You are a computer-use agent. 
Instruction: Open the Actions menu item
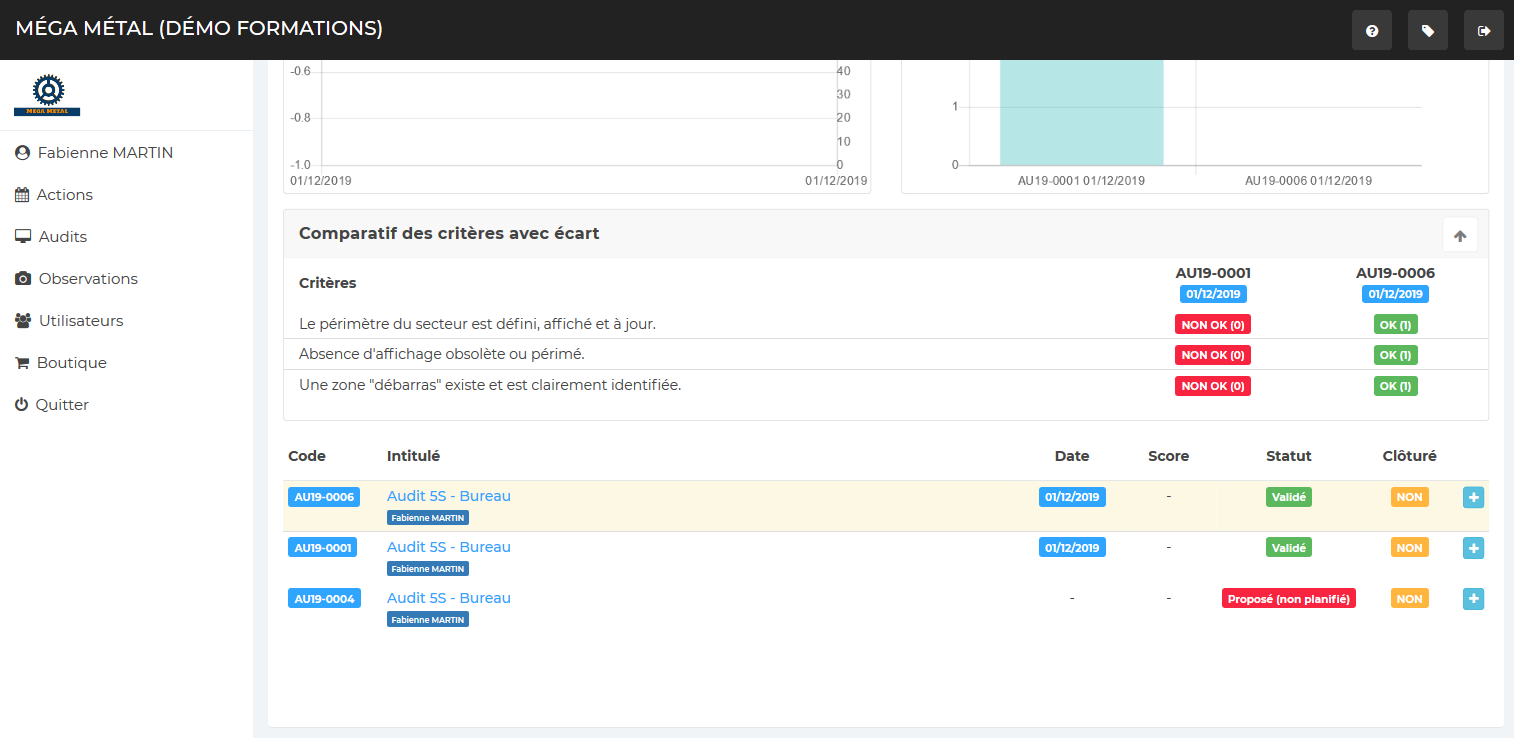click(x=64, y=195)
